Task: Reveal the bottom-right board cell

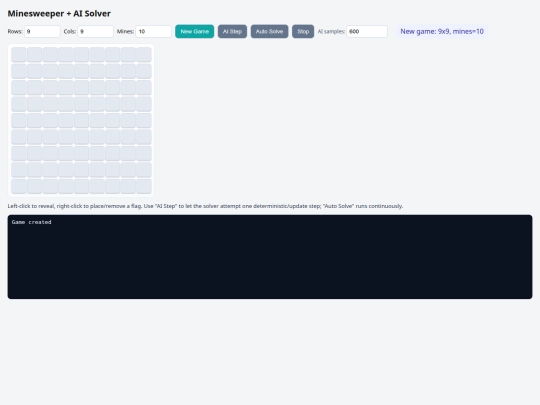Action: [144, 186]
